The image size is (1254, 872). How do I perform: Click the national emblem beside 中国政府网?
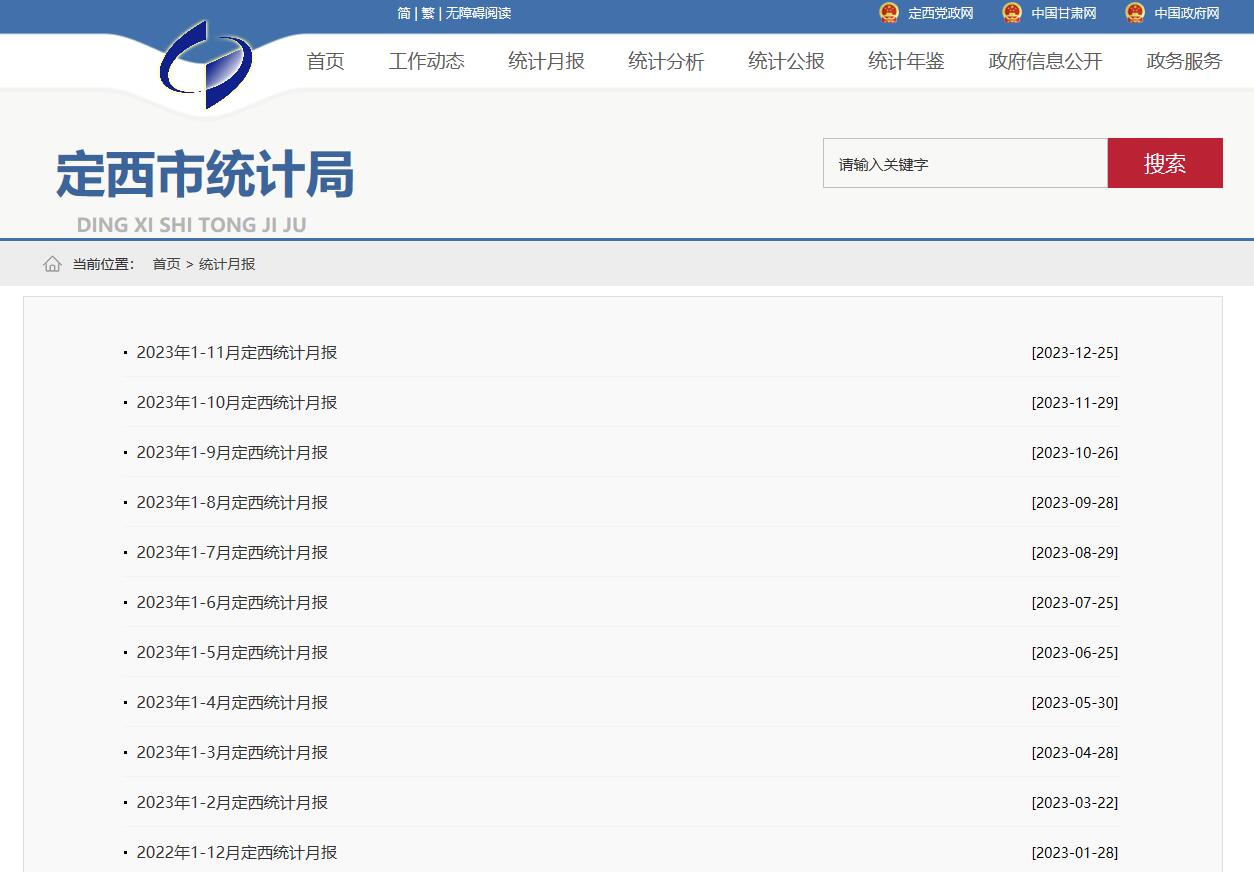tap(1135, 13)
